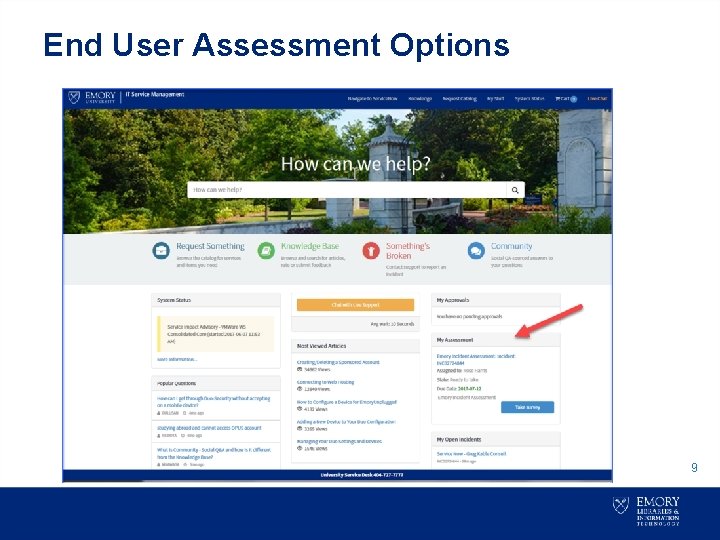Click the due date value in My Assessment
Image resolution: width=720 pixels, height=540 pixels.
[469, 388]
